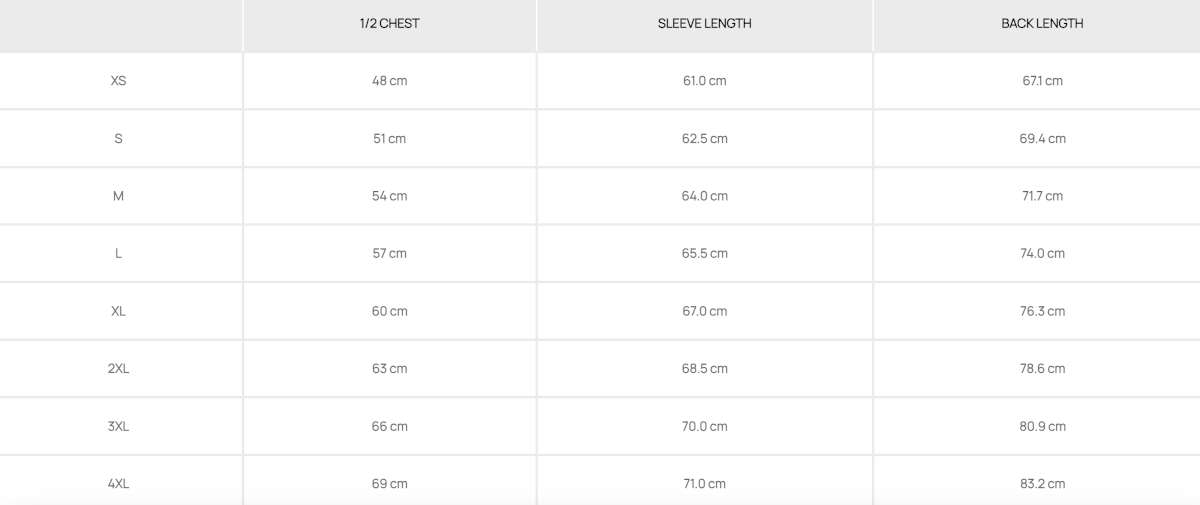1200x505 pixels.
Task: Select the M size row label
Action: point(118,196)
